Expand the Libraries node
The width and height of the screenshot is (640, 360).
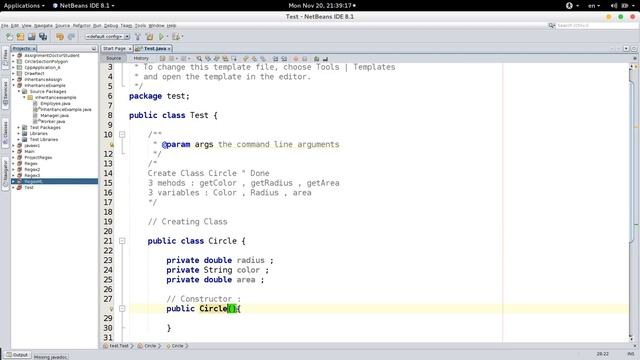[x=19, y=133]
